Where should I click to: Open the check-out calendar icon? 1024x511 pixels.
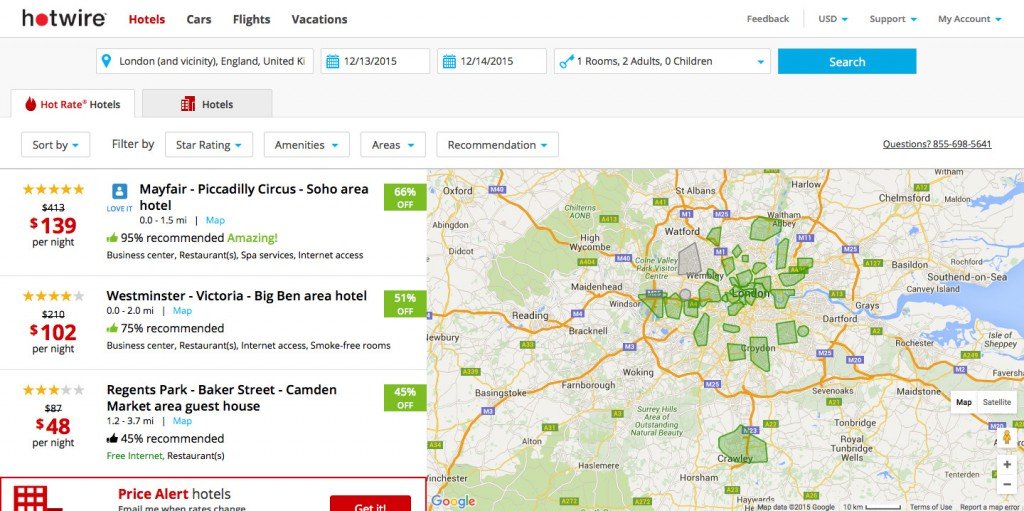click(449, 61)
